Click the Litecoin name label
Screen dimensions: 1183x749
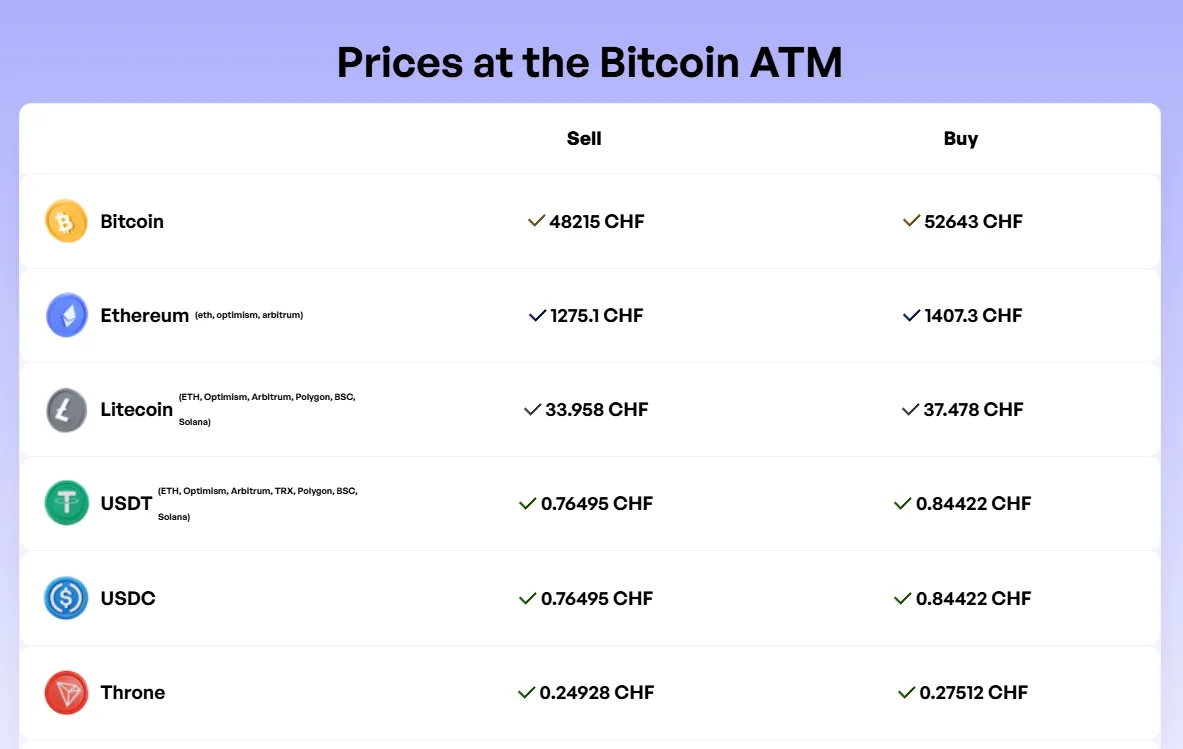[137, 410]
